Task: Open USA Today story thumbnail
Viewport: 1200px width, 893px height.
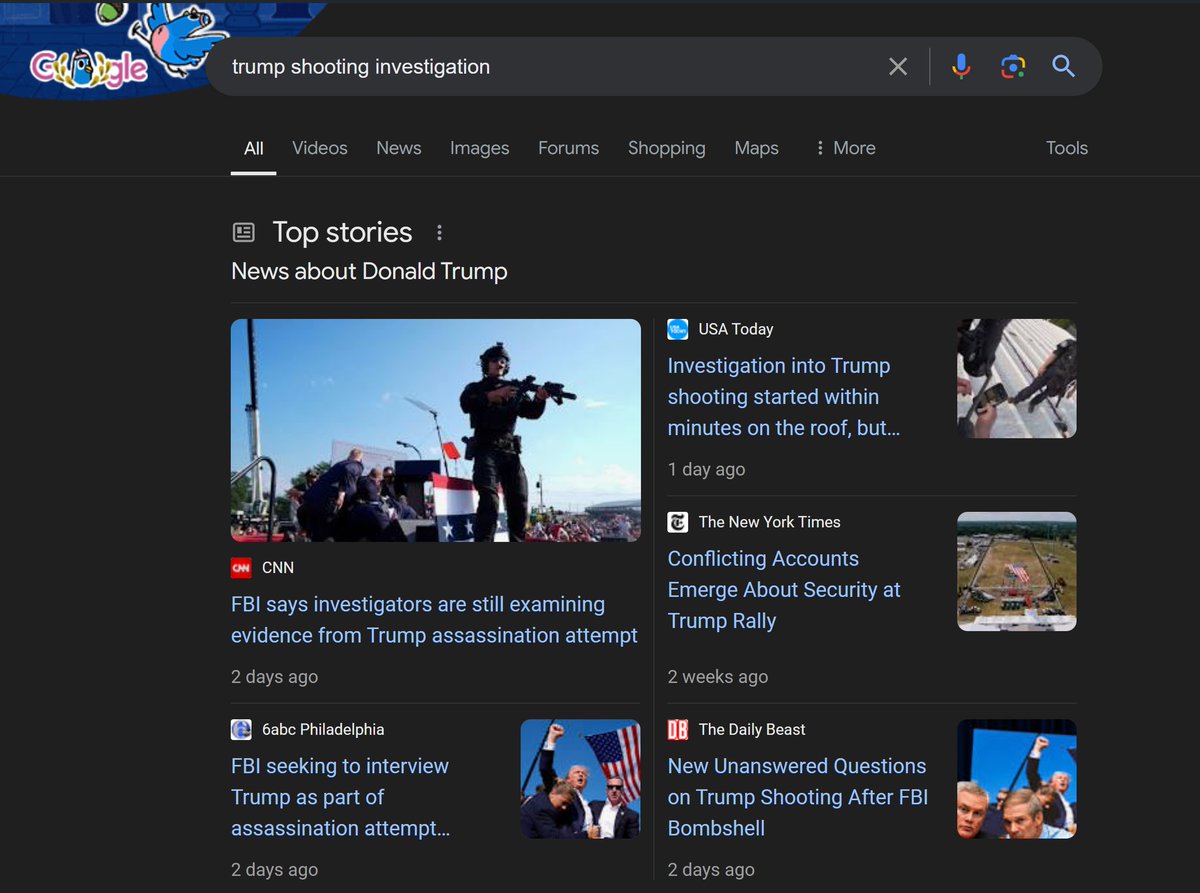Action: (1017, 378)
